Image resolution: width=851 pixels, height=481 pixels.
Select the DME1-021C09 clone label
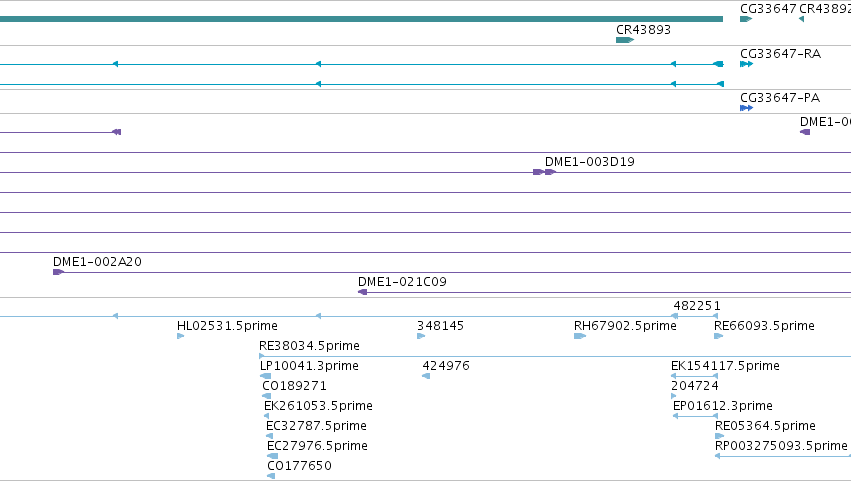pyautogui.click(x=402, y=282)
